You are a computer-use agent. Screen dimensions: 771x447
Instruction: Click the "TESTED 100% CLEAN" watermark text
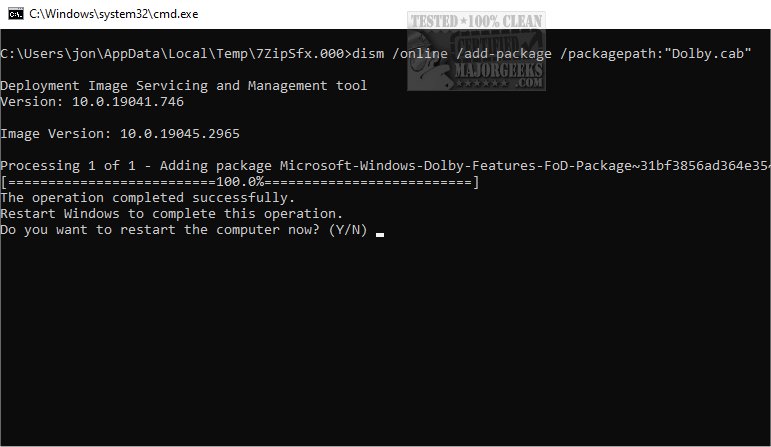point(476,20)
